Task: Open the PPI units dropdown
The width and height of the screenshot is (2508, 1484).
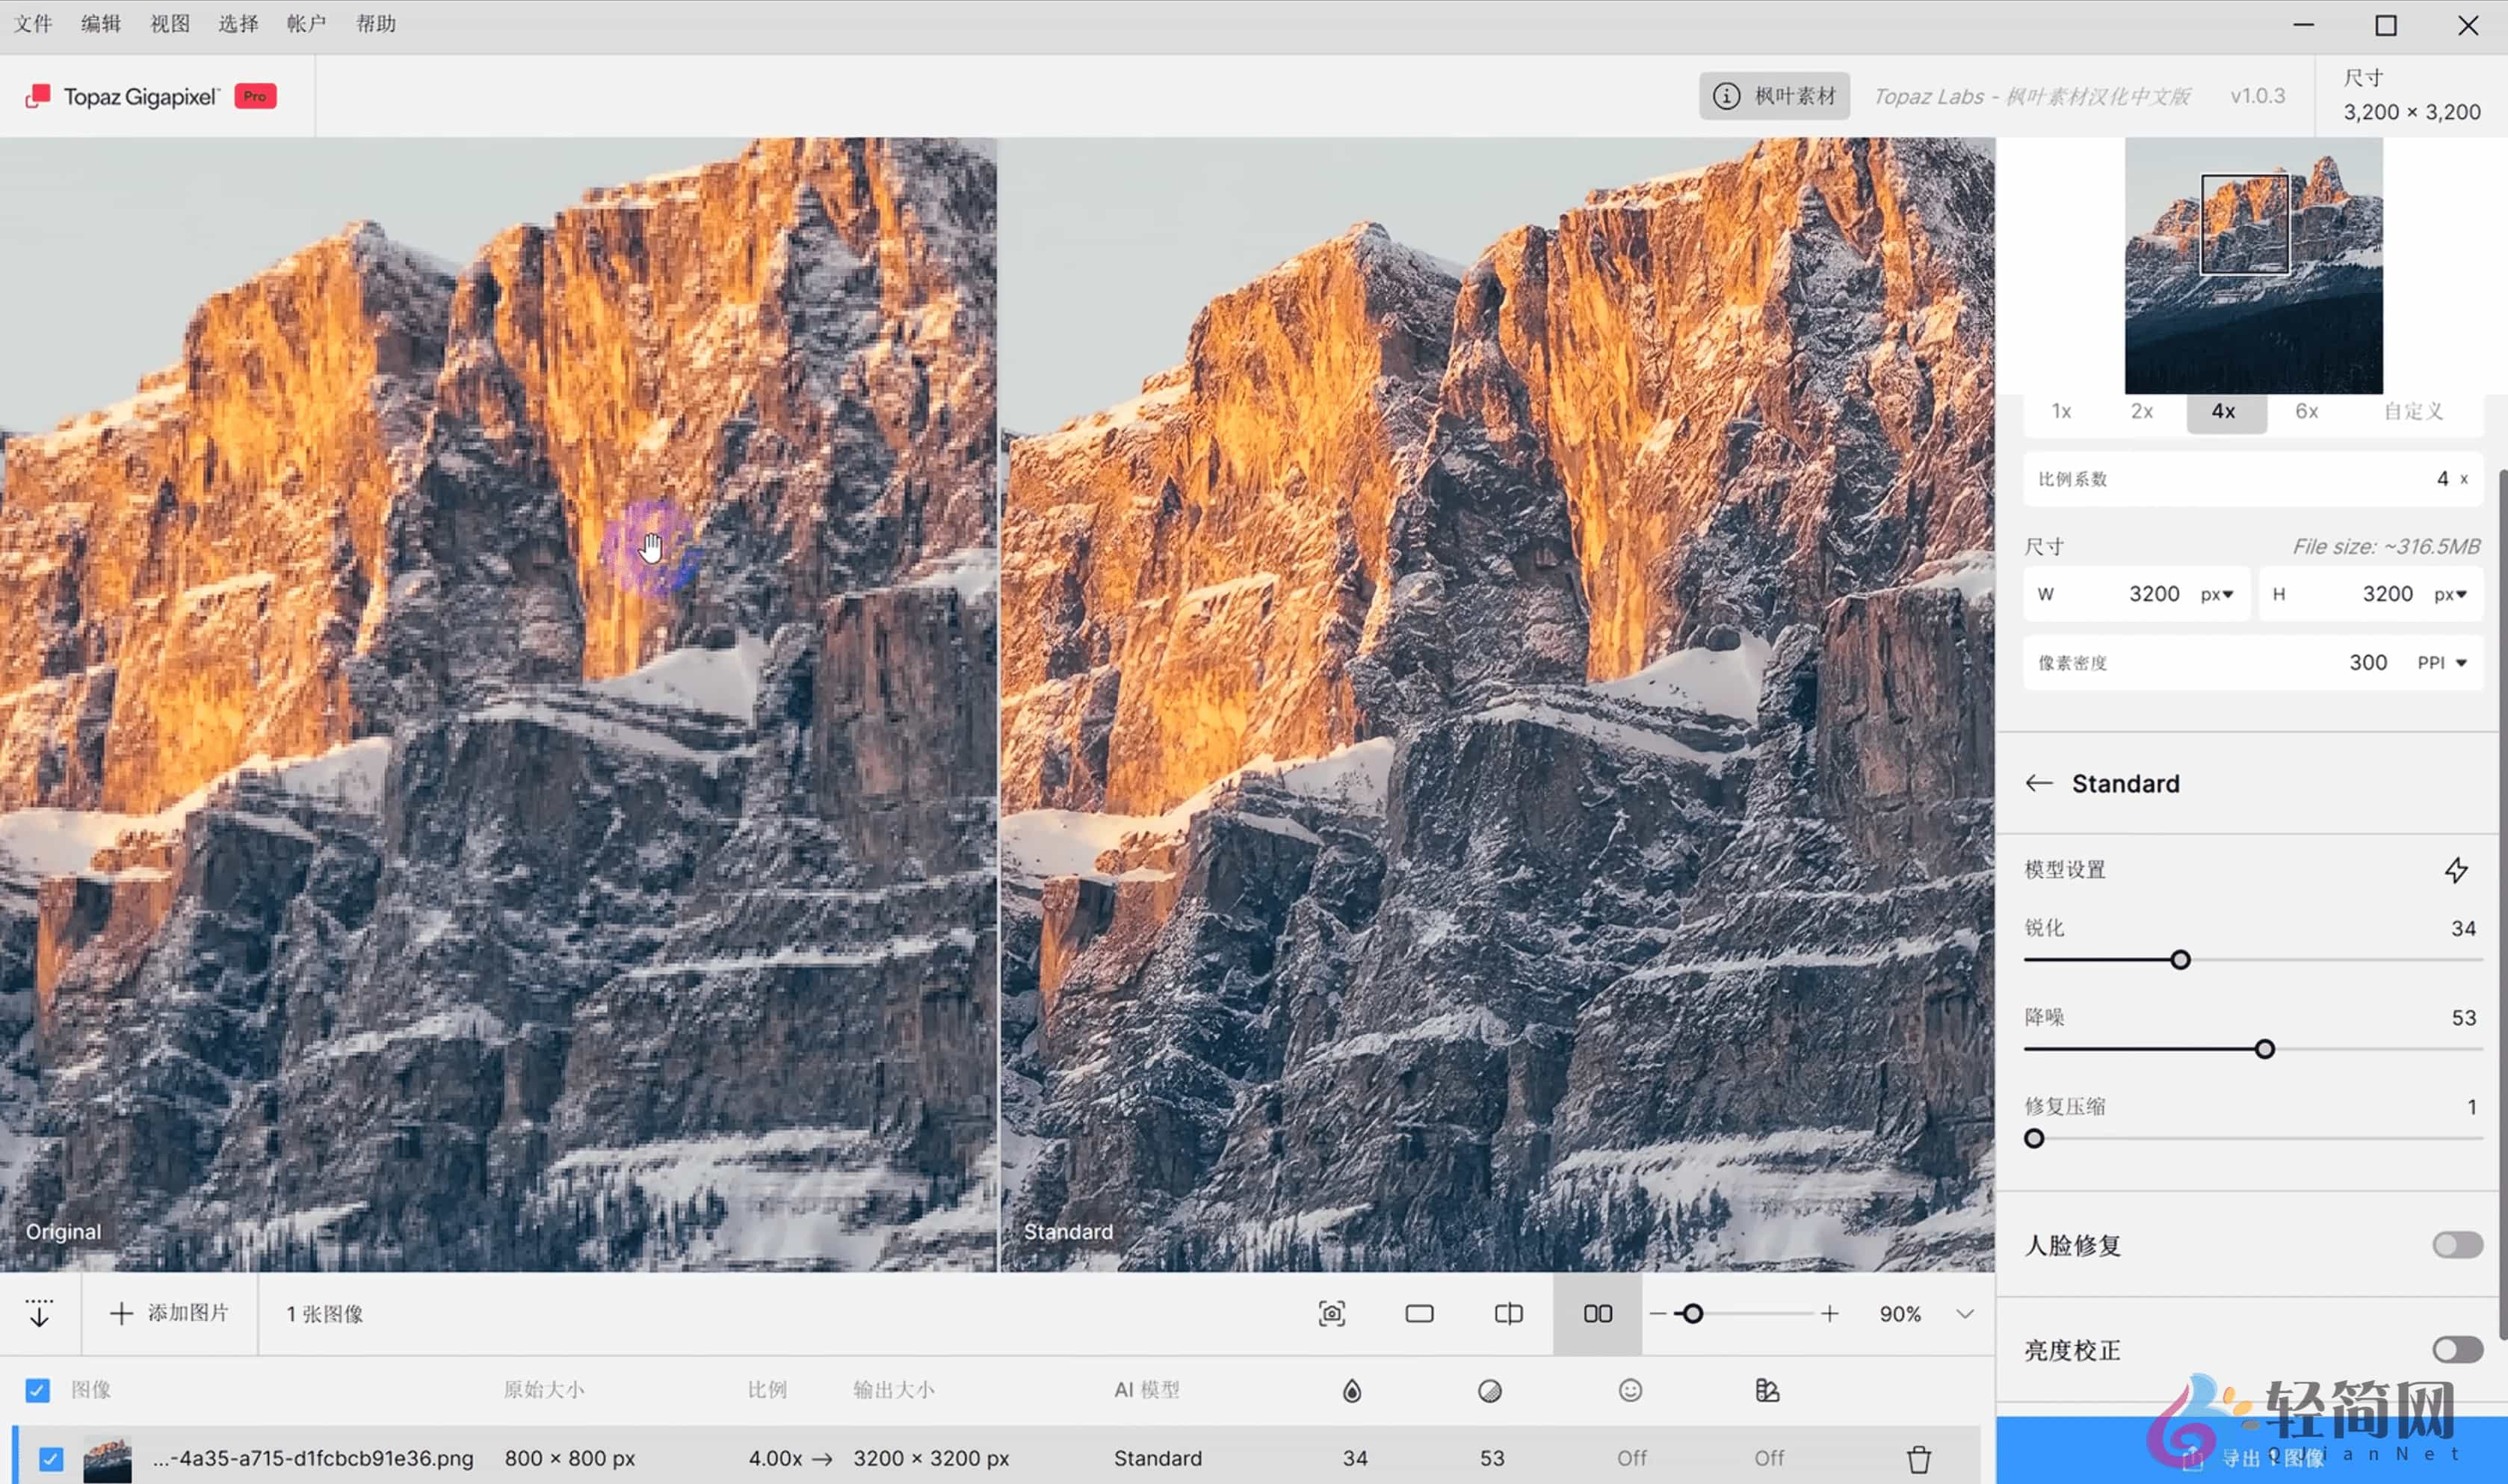Action: point(2440,661)
